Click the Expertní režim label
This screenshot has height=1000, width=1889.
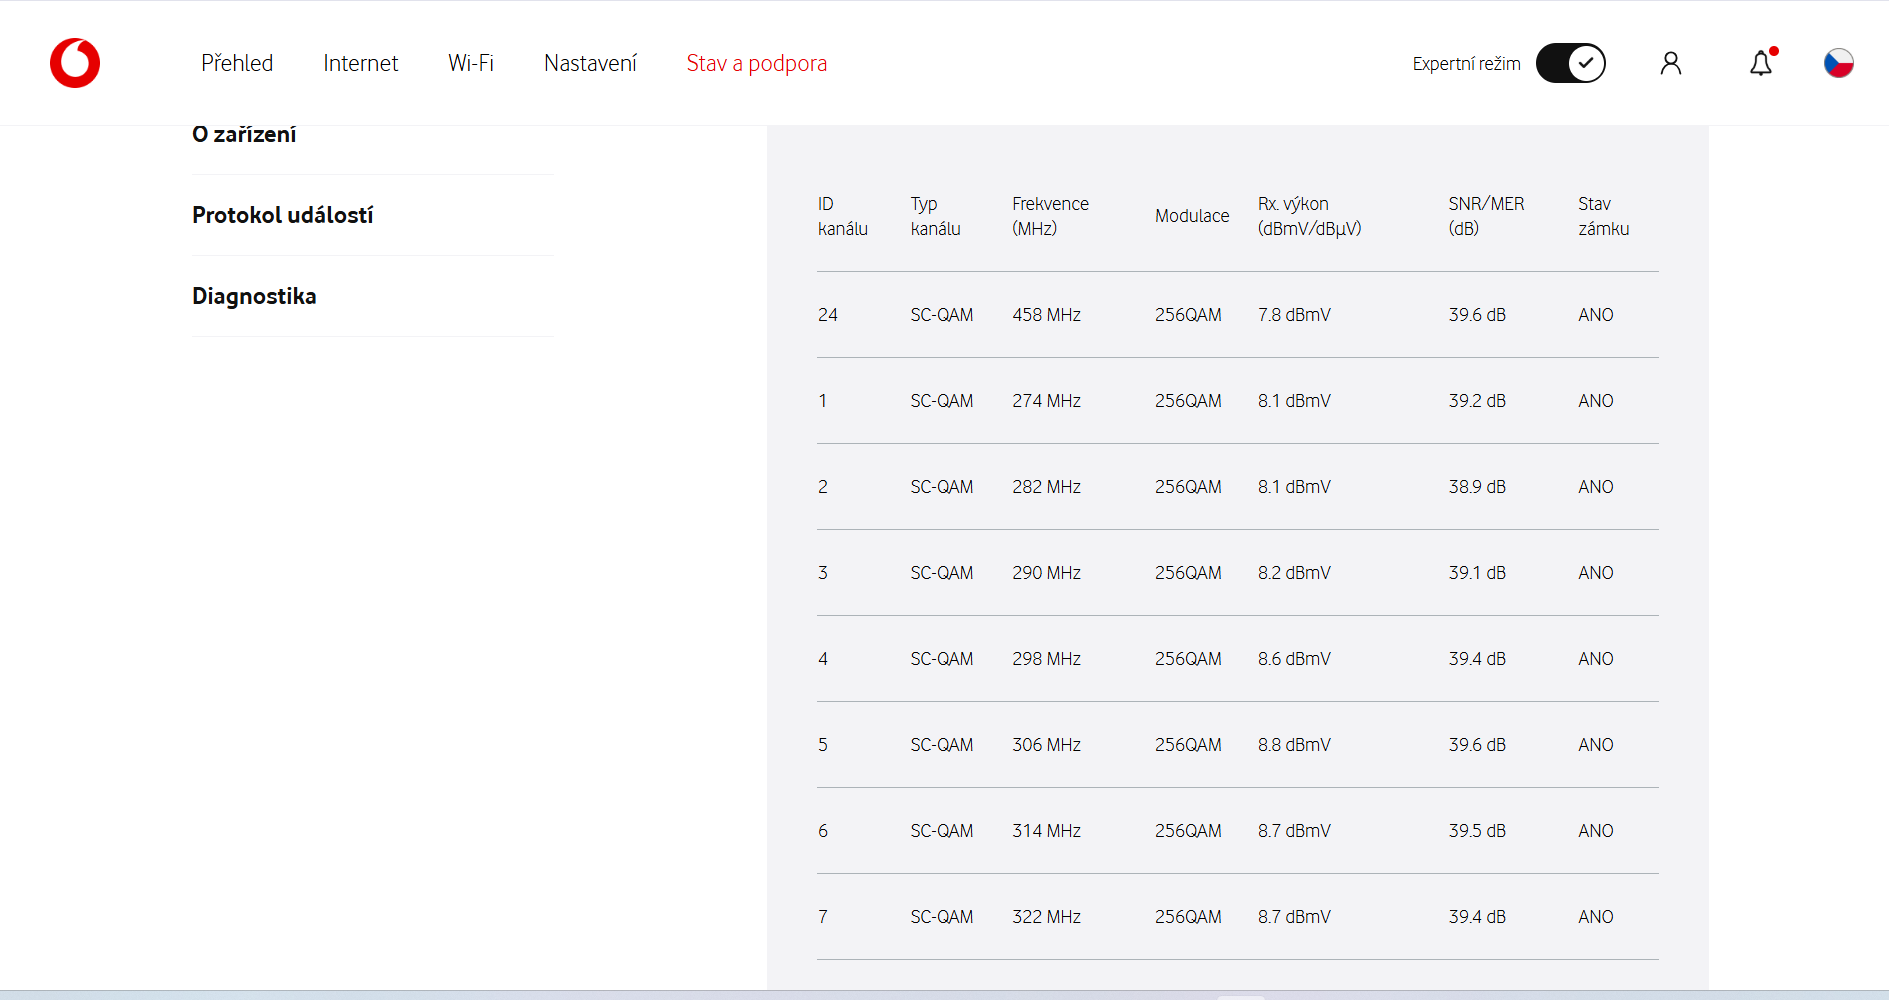[x=1466, y=64]
